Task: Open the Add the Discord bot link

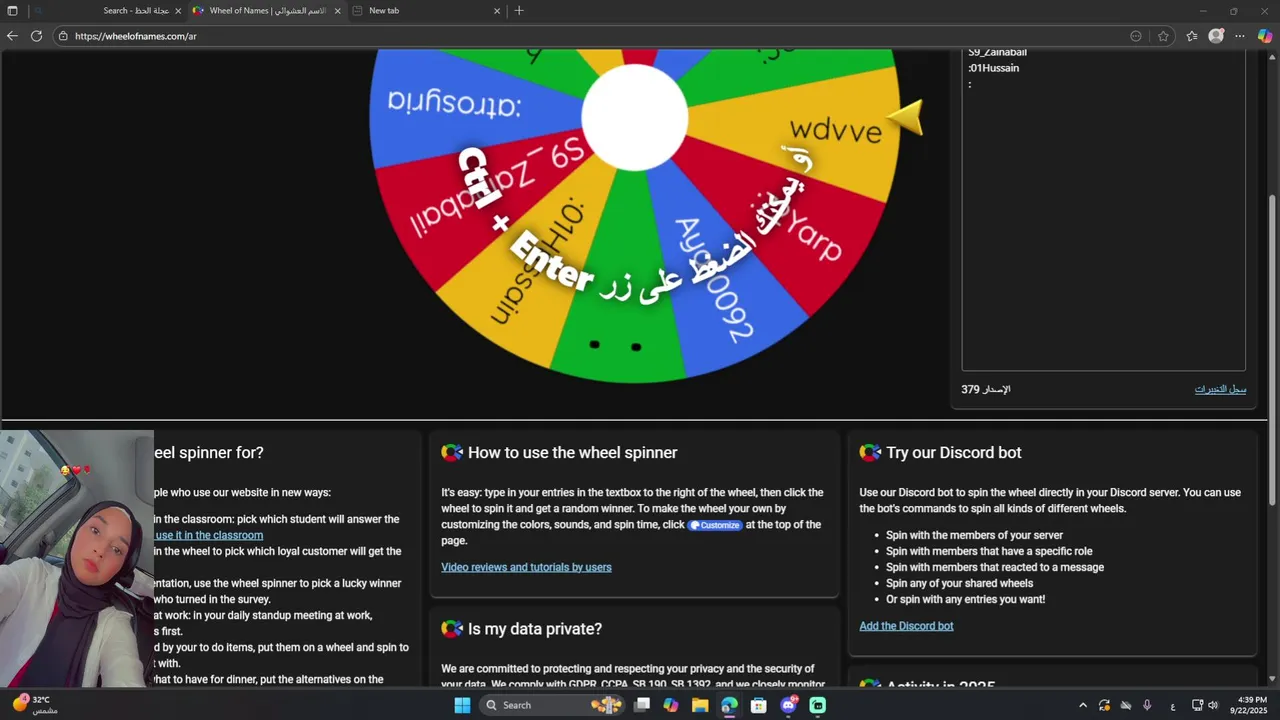Action: click(906, 626)
